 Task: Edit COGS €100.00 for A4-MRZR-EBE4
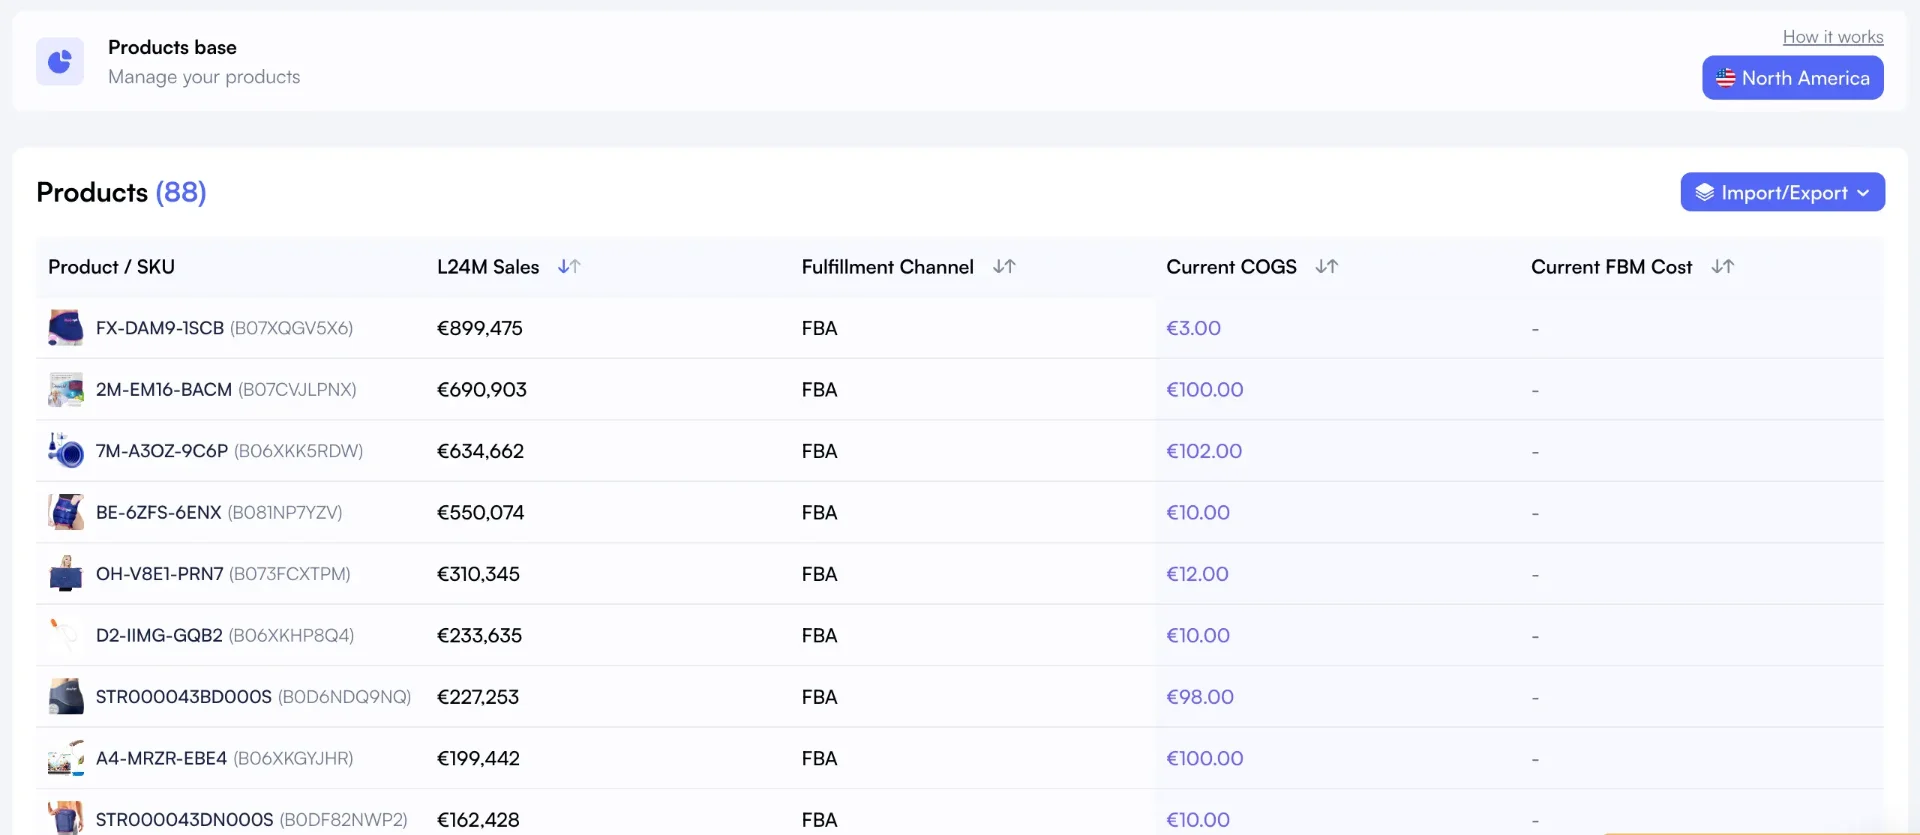pos(1205,758)
